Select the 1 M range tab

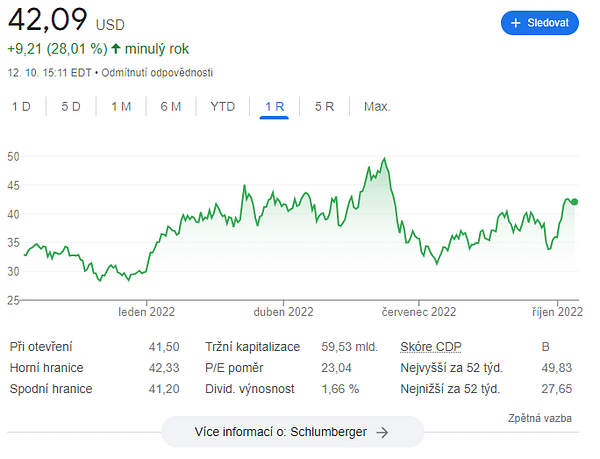click(x=121, y=106)
